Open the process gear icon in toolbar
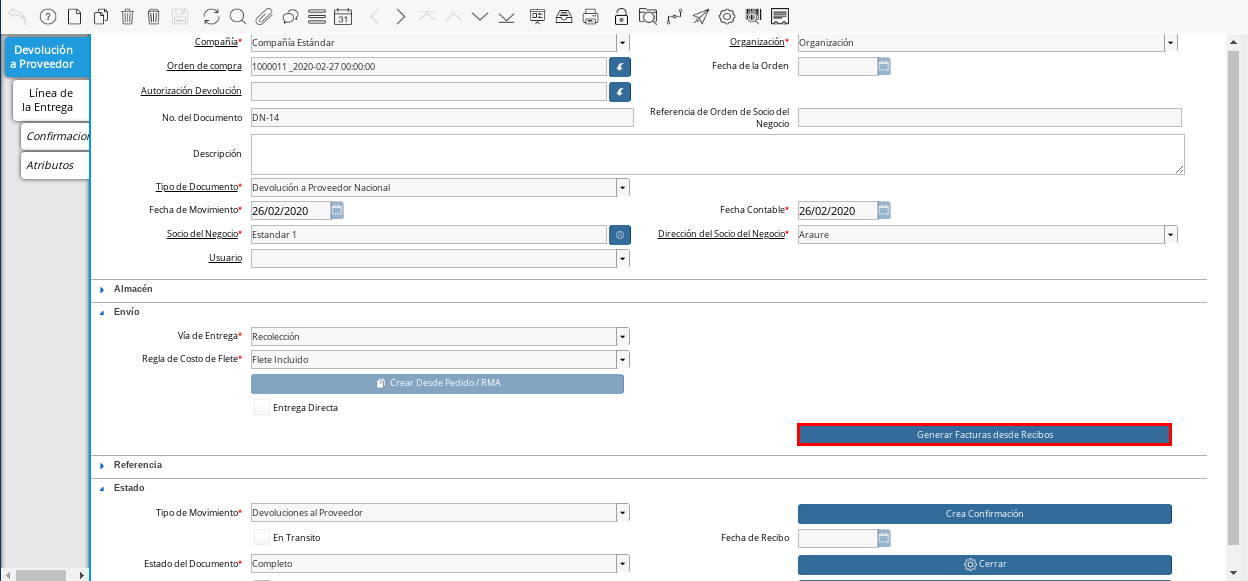1248x581 pixels. [727, 16]
